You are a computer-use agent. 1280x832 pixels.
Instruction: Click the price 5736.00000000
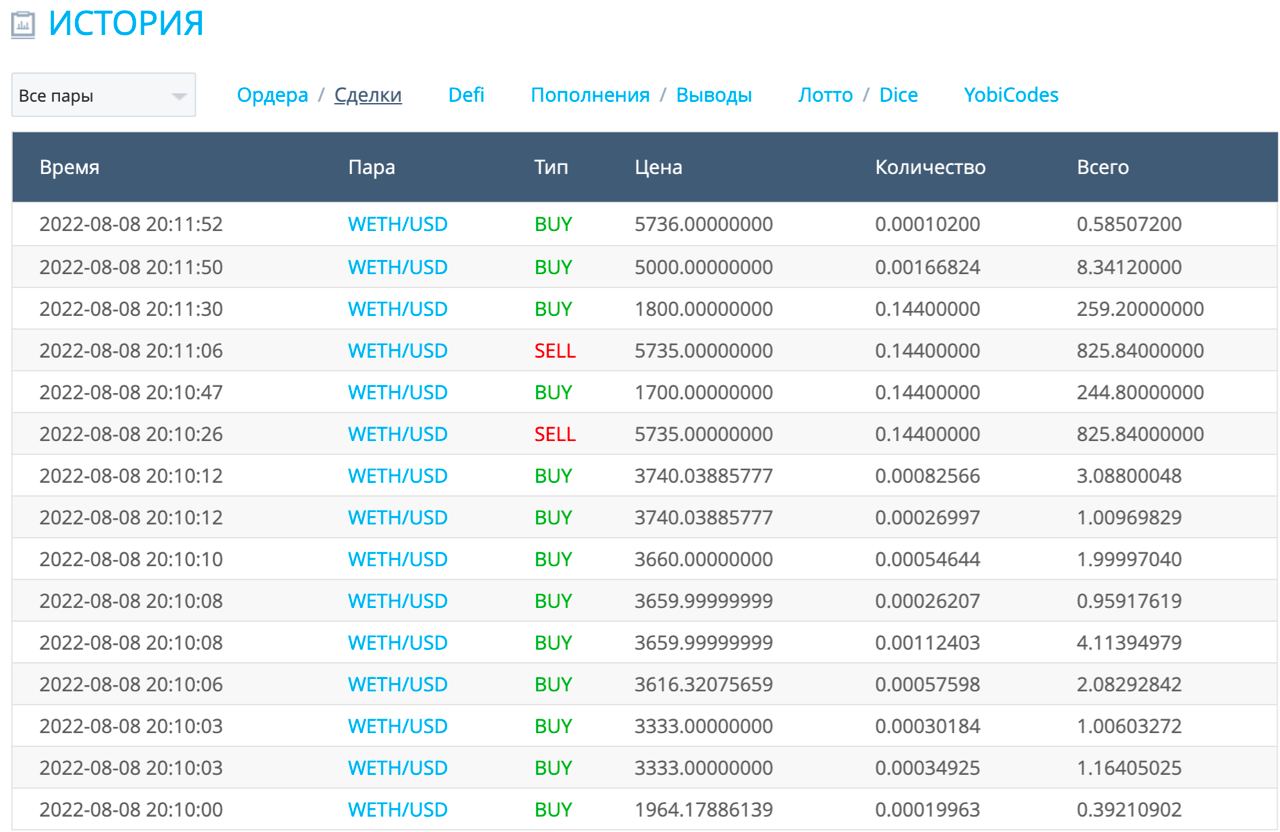pos(704,224)
